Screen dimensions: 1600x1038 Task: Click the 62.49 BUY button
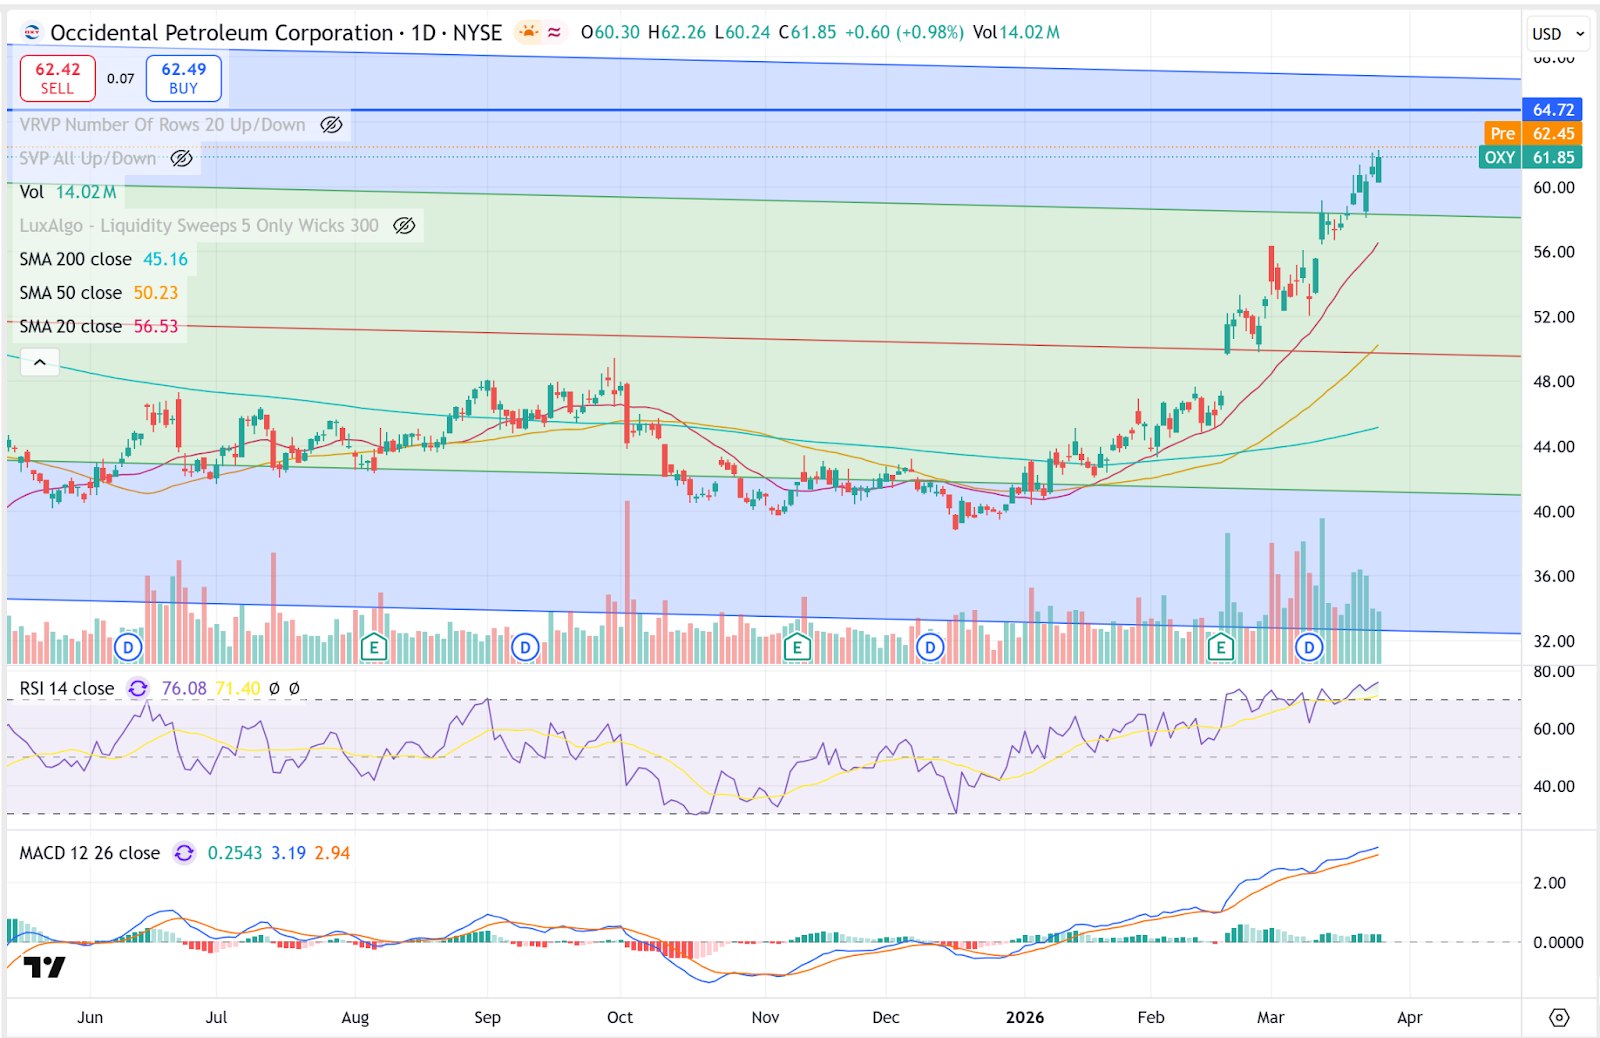pos(184,78)
